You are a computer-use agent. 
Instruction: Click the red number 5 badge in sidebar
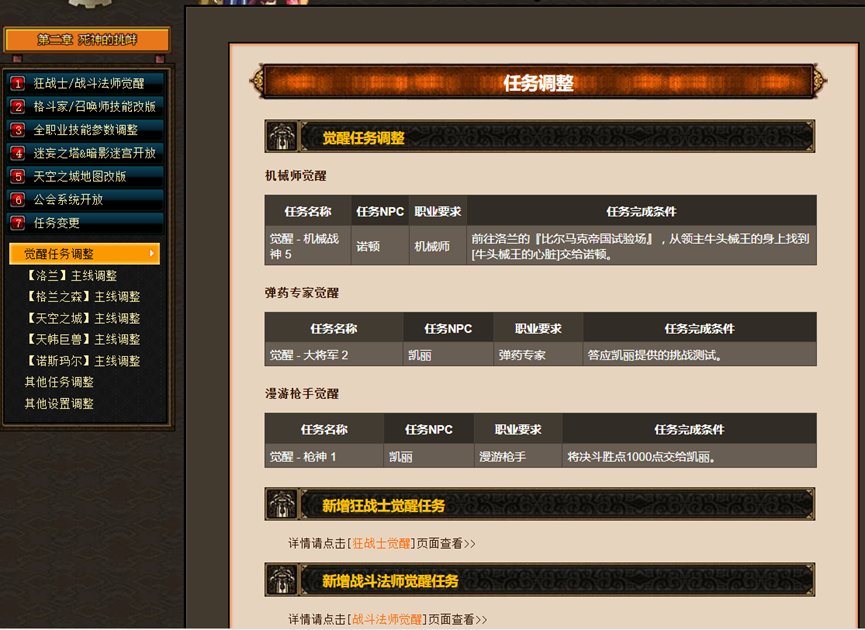[18, 176]
